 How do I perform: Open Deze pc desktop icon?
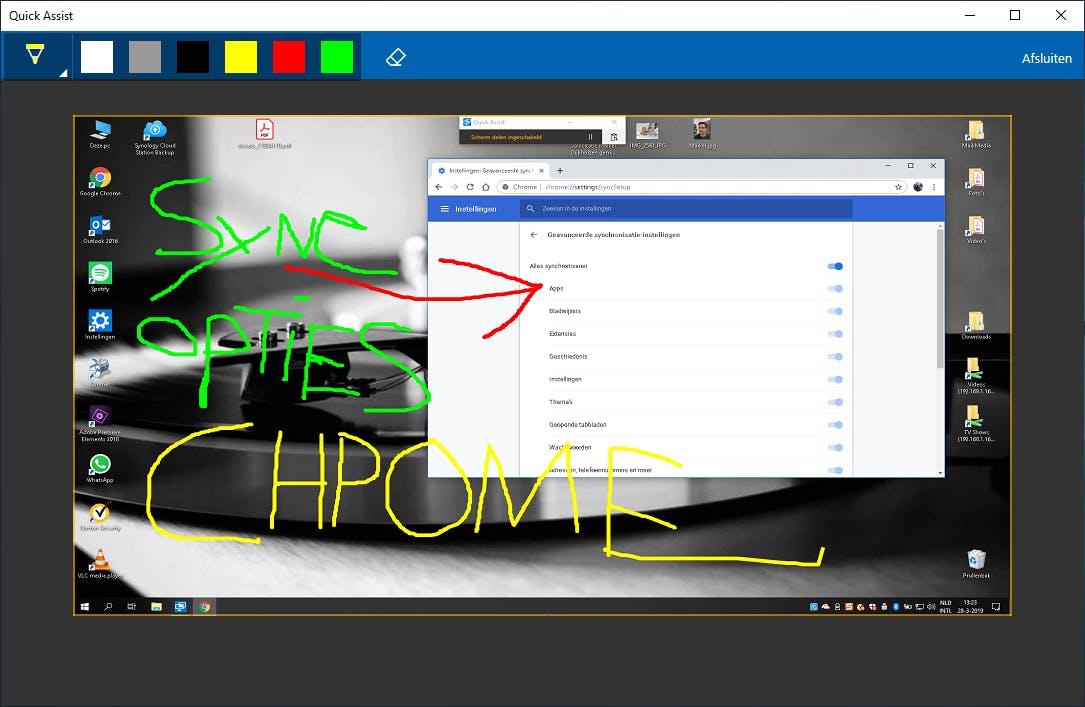click(100, 134)
